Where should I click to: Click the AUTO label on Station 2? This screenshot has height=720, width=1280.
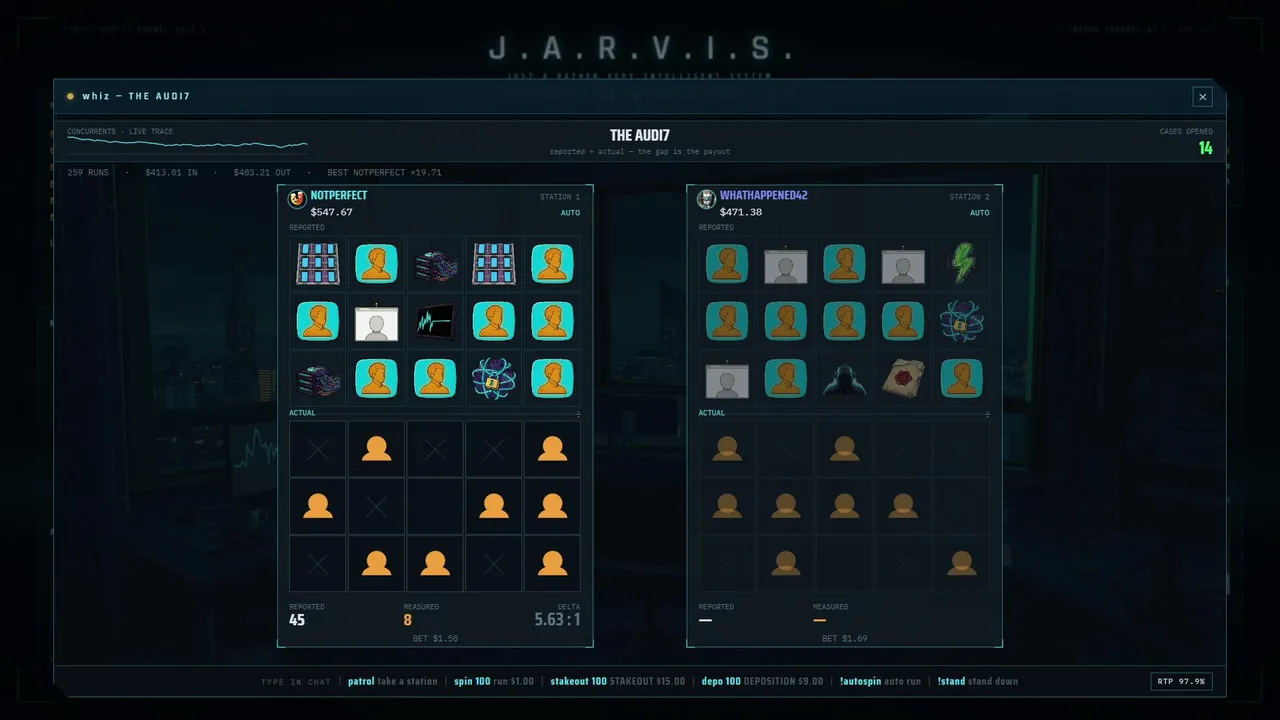tap(980, 213)
